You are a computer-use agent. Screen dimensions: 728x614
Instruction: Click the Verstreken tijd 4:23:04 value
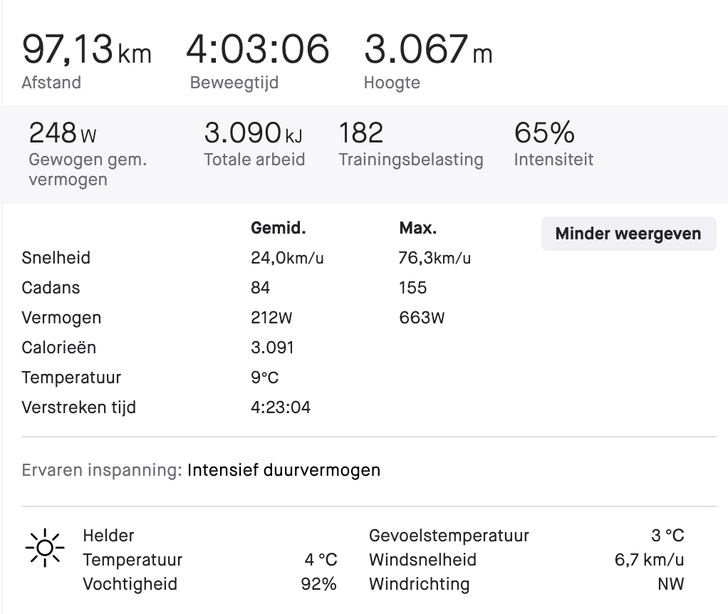pos(280,407)
